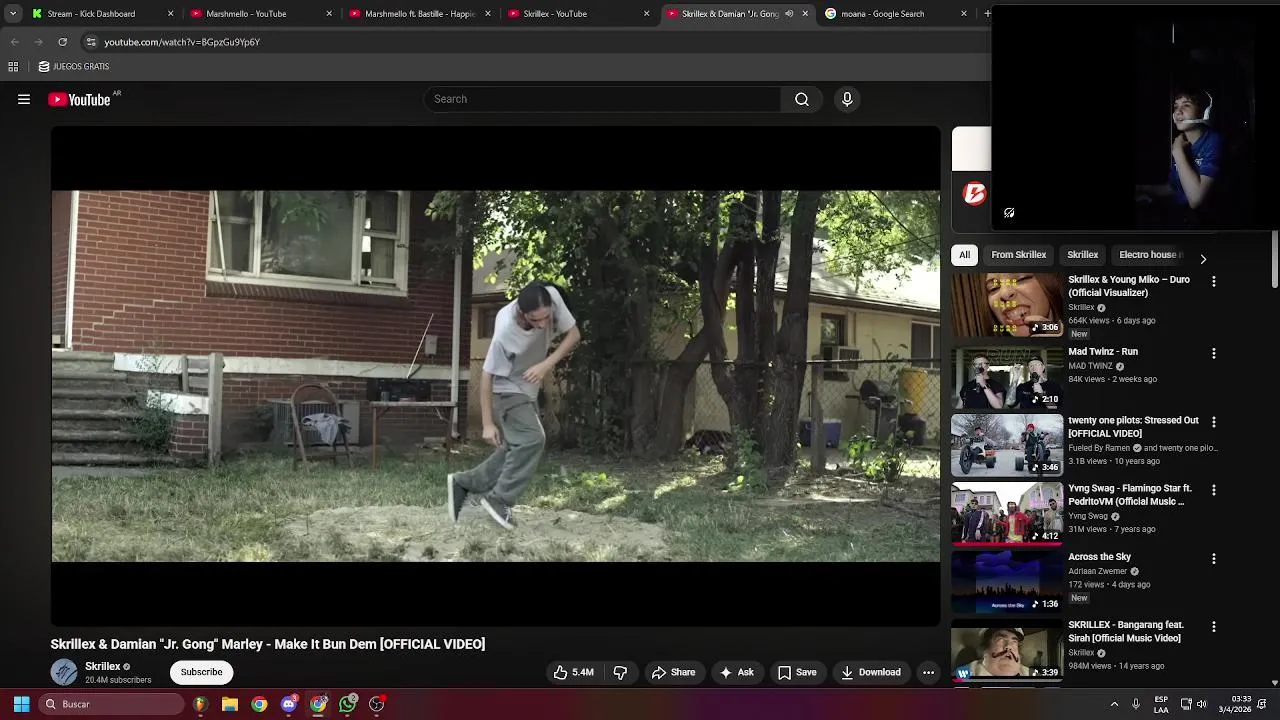Download the current video
This screenshot has height=720, width=1280.
(x=871, y=672)
